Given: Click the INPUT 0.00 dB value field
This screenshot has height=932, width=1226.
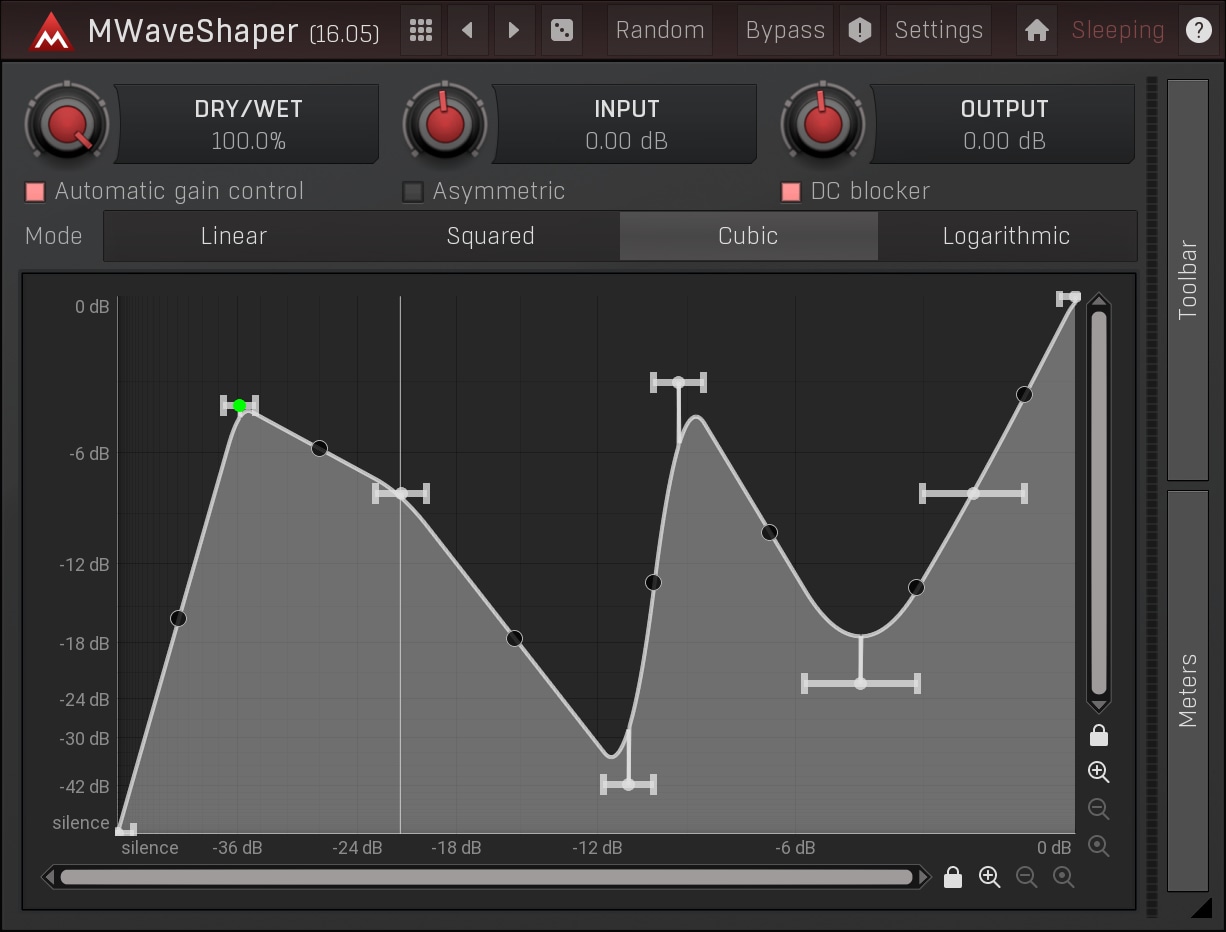Looking at the screenshot, I should coord(626,124).
